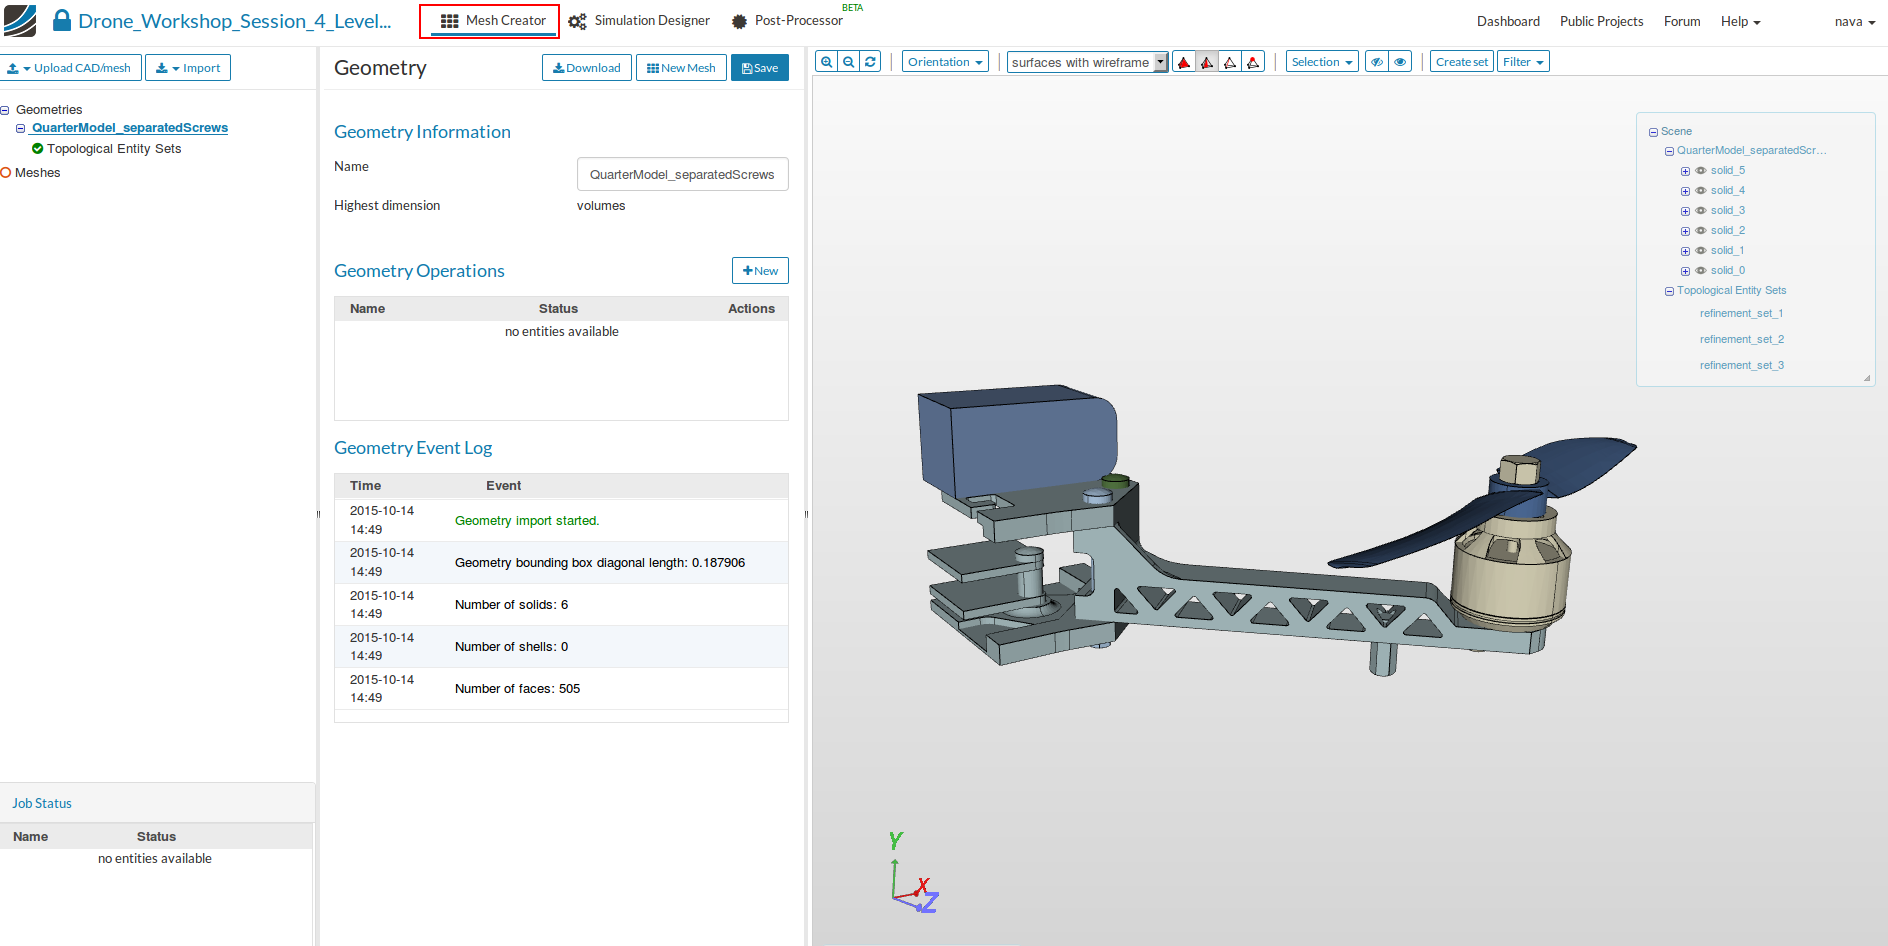Toggle visibility of solid_0
1888x946 pixels.
[x=1700, y=271]
